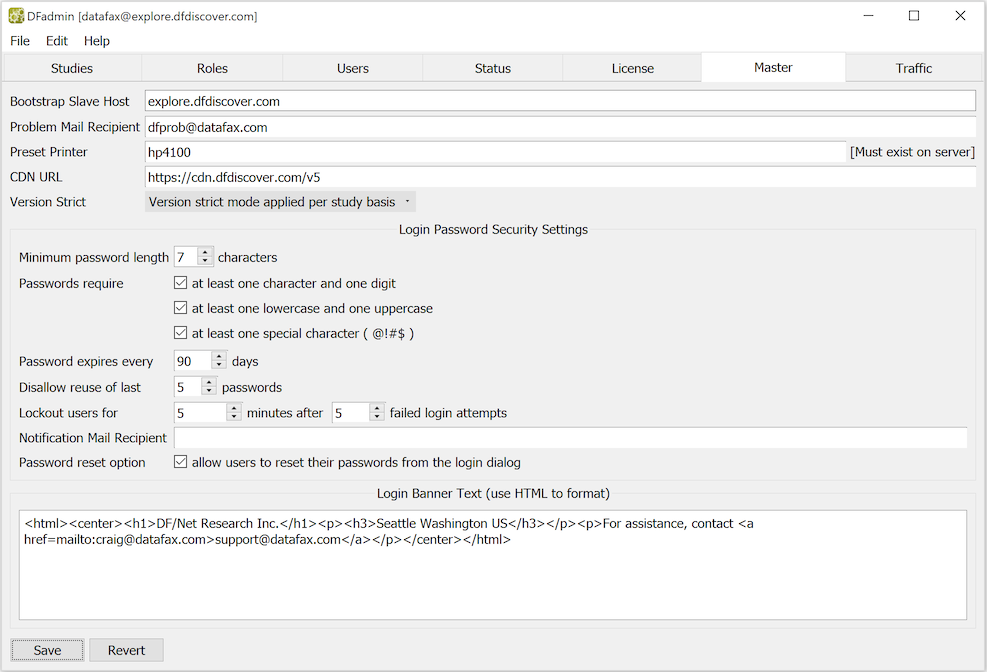Increase failed login attempts with up arrow
The height and width of the screenshot is (672, 987).
[x=377, y=408]
